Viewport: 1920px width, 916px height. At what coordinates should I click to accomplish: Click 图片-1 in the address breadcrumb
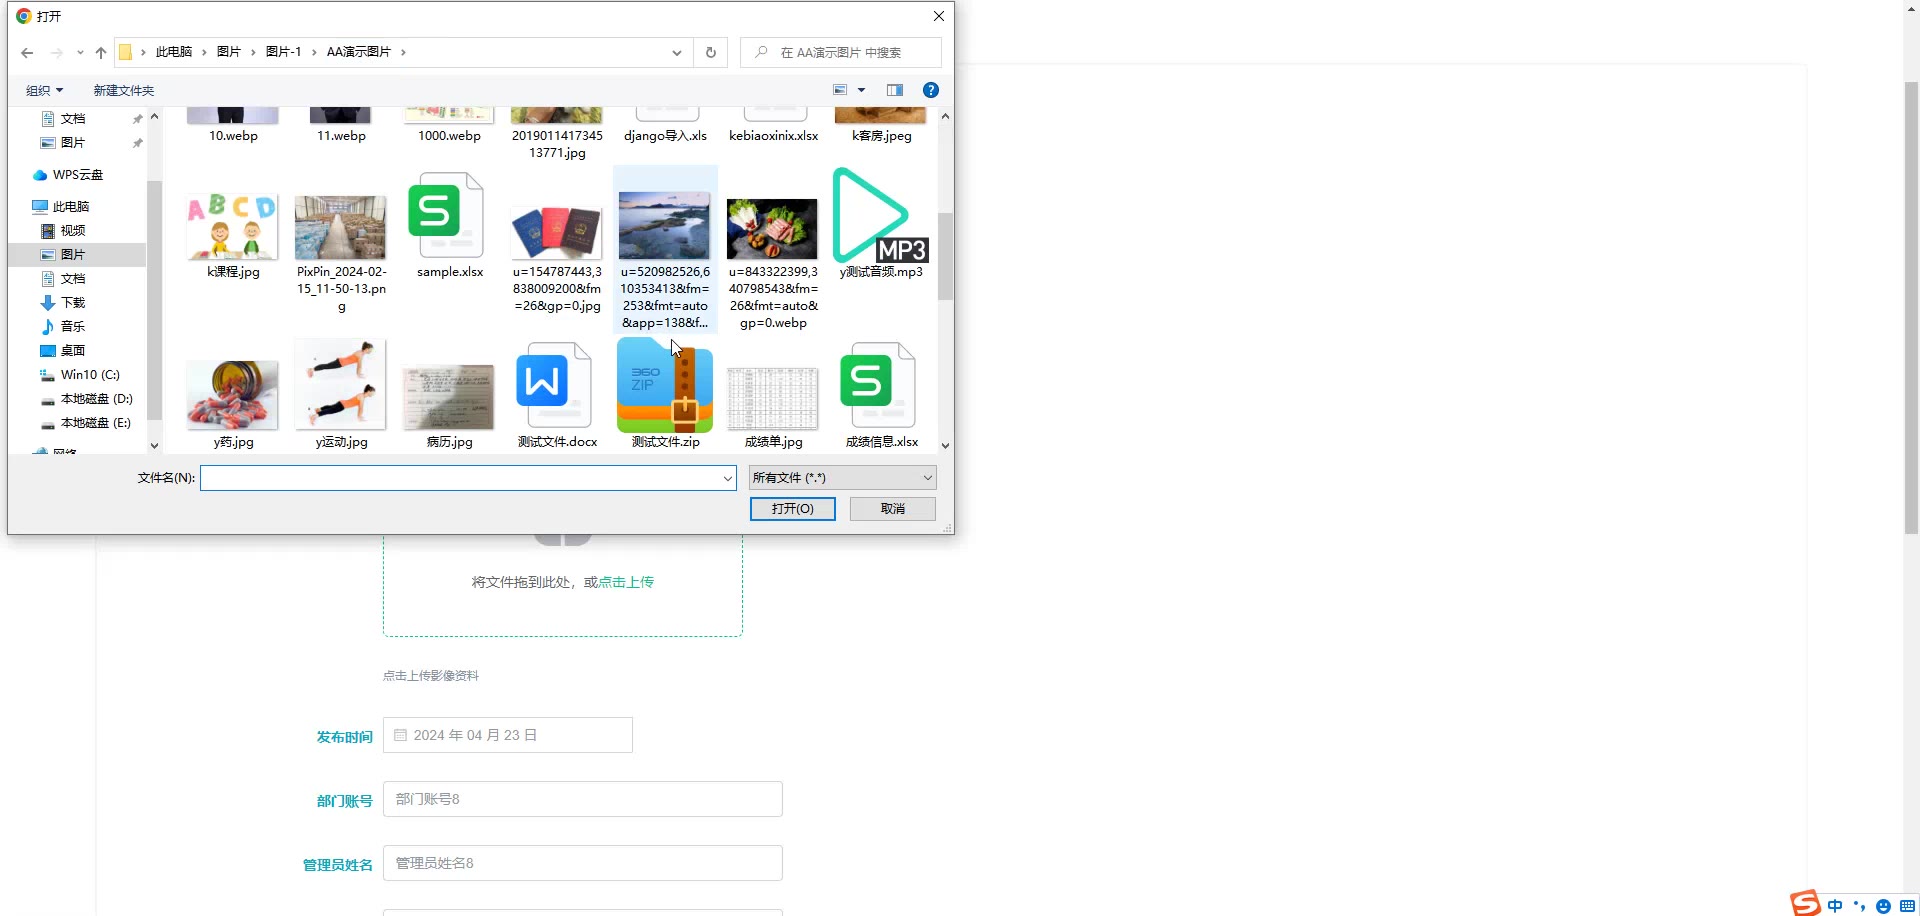coord(283,52)
